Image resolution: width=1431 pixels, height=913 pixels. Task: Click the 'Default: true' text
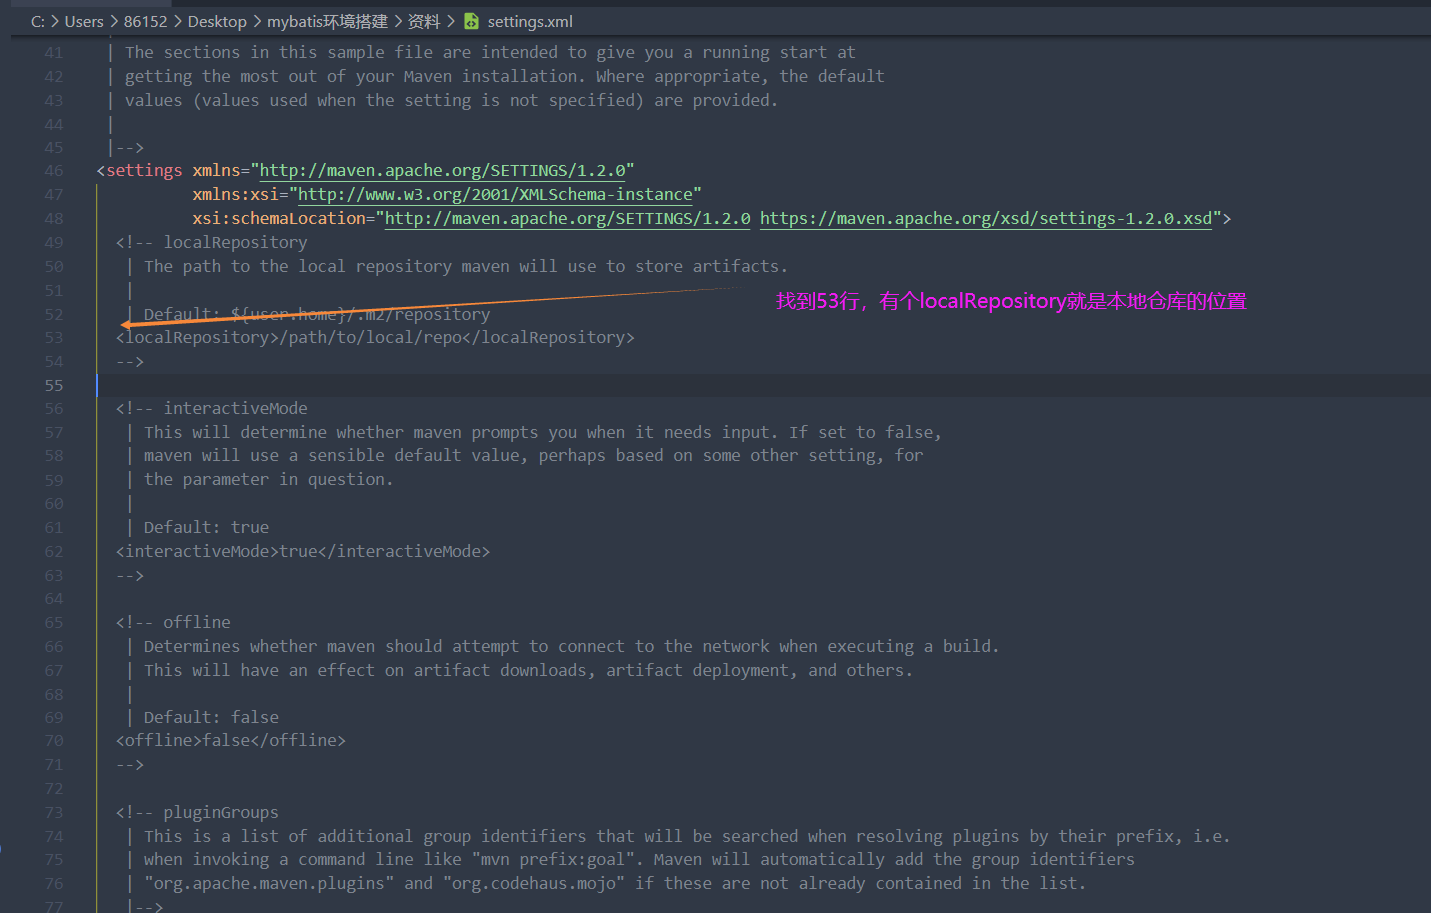[x=206, y=528]
